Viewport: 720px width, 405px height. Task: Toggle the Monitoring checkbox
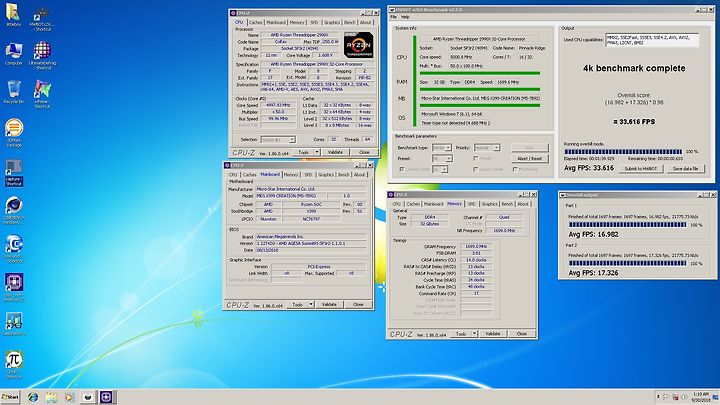515,169
